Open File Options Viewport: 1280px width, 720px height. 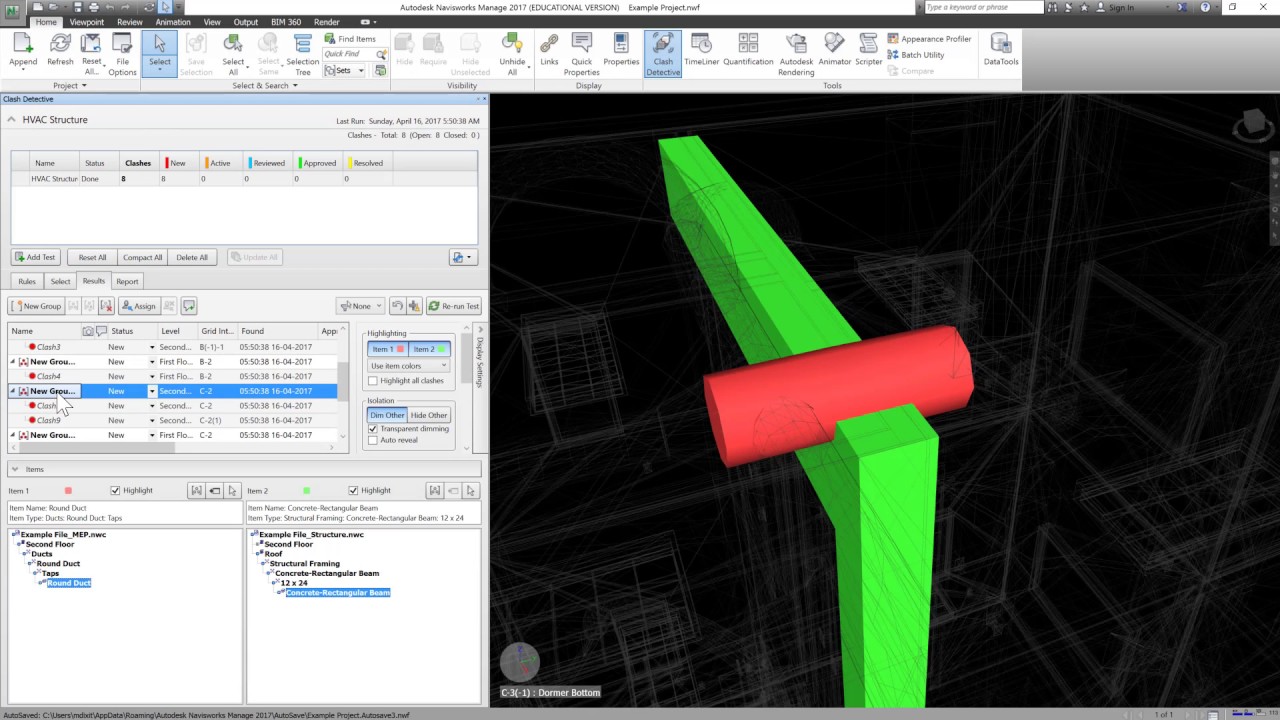(122, 53)
